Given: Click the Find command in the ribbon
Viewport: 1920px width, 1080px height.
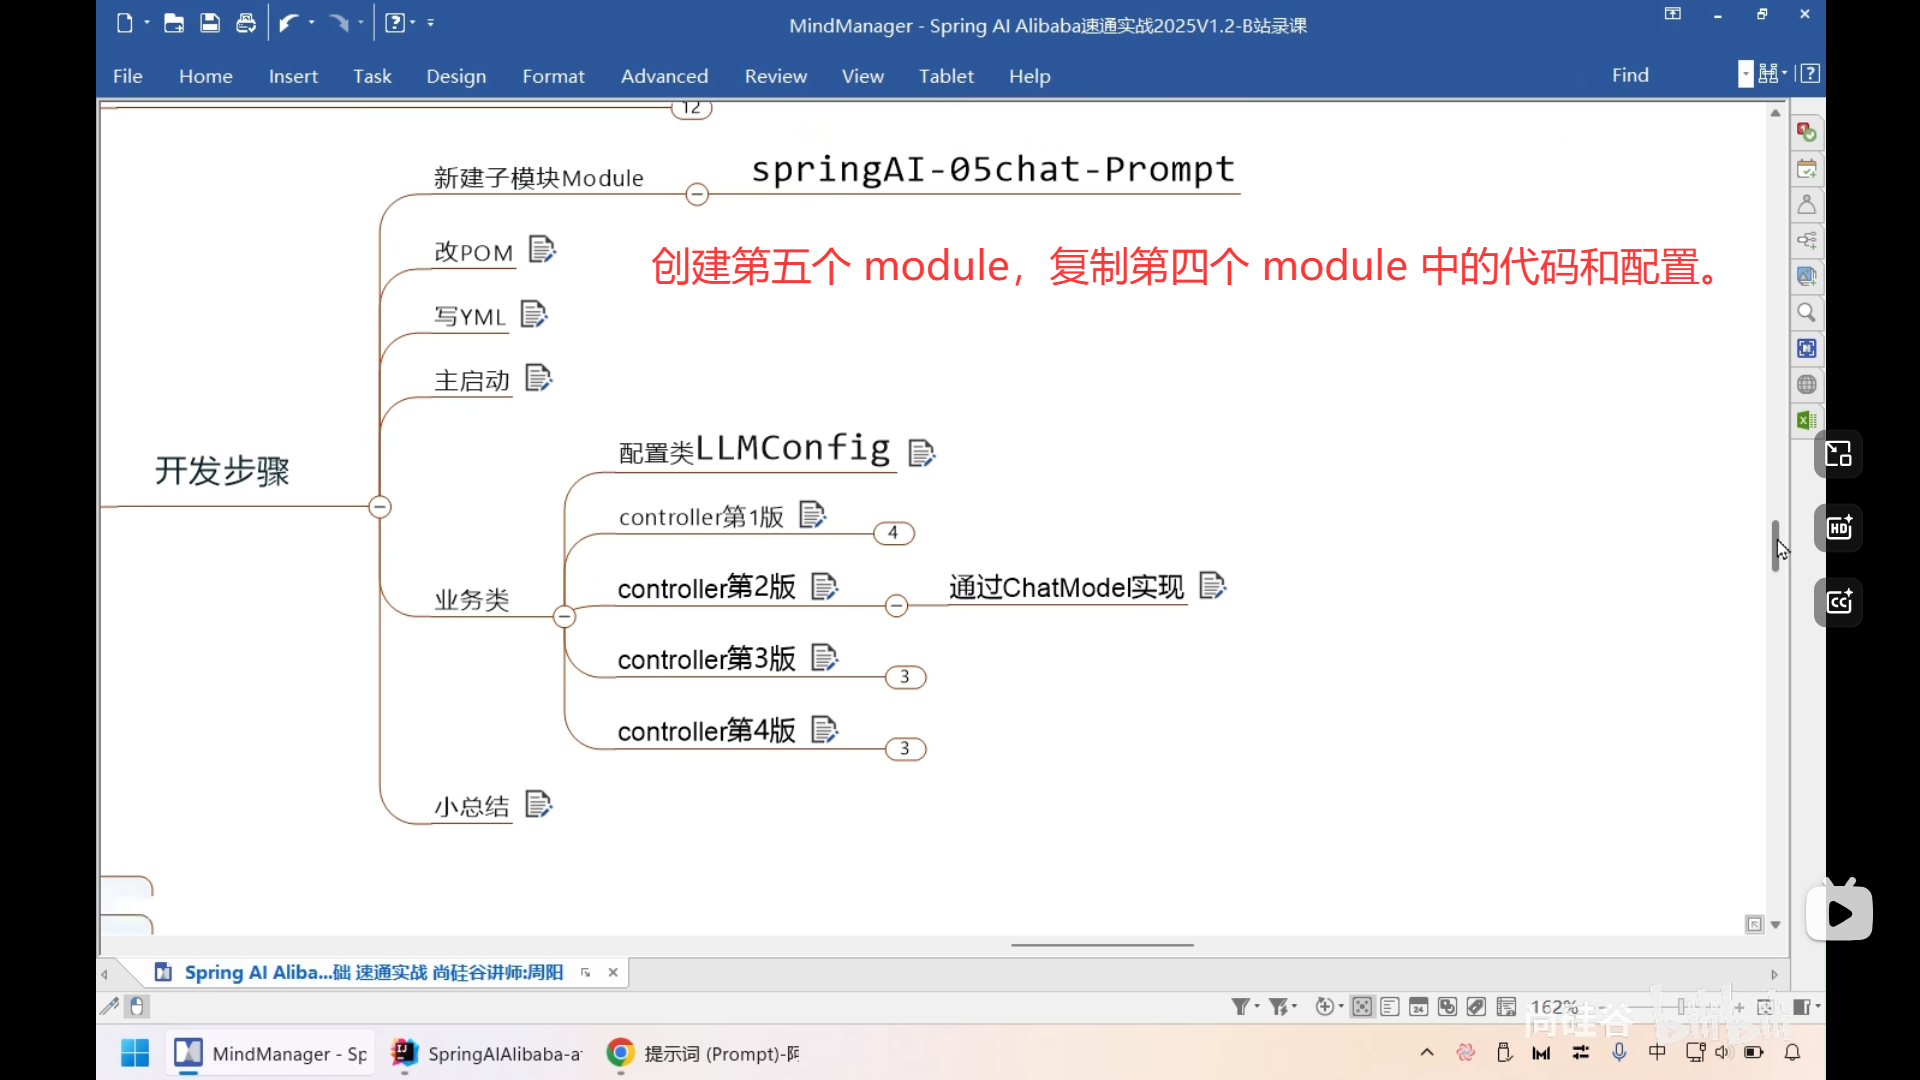Looking at the screenshot, I should 1630,75.
